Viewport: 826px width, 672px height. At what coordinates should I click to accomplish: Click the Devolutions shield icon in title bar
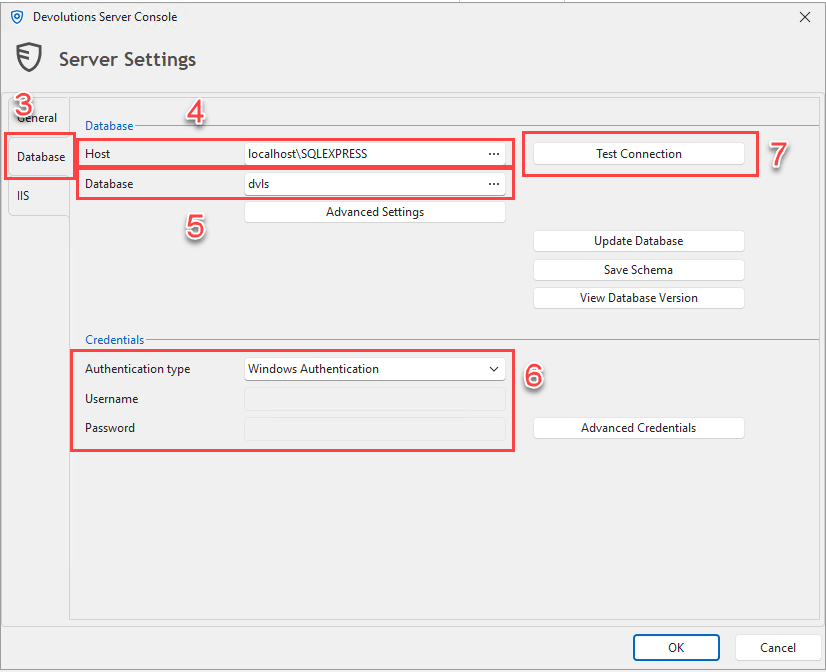(17, 17)
